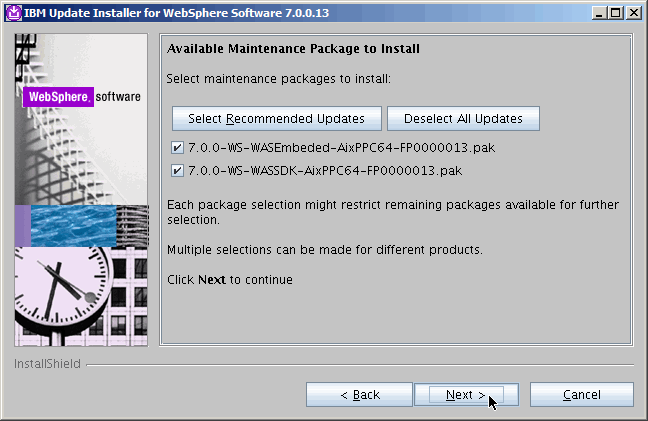Screen dimensions: 648x421
Task: Proceed with the Next button
Action: point(465,395)
